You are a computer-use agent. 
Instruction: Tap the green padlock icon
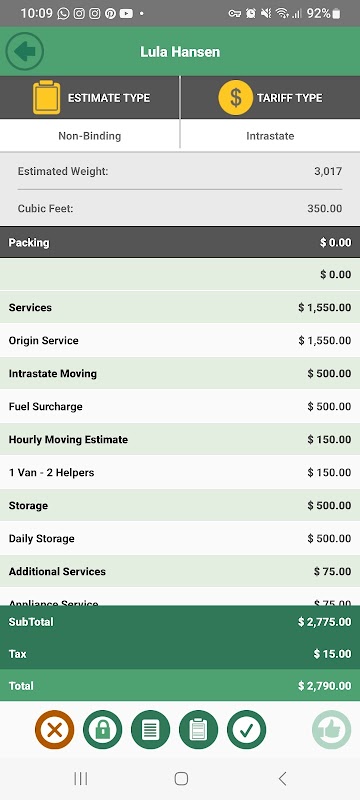[x=102, y=730]
